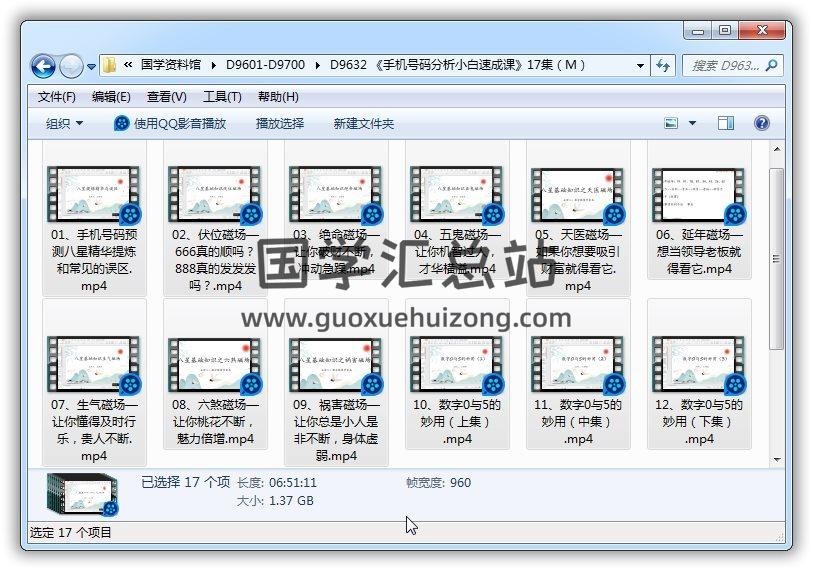Click the Forward navigation arrow button
Image resolution: width=813 pixels, height=571 pixels.
pyautogui.click(x=71, y=67)
